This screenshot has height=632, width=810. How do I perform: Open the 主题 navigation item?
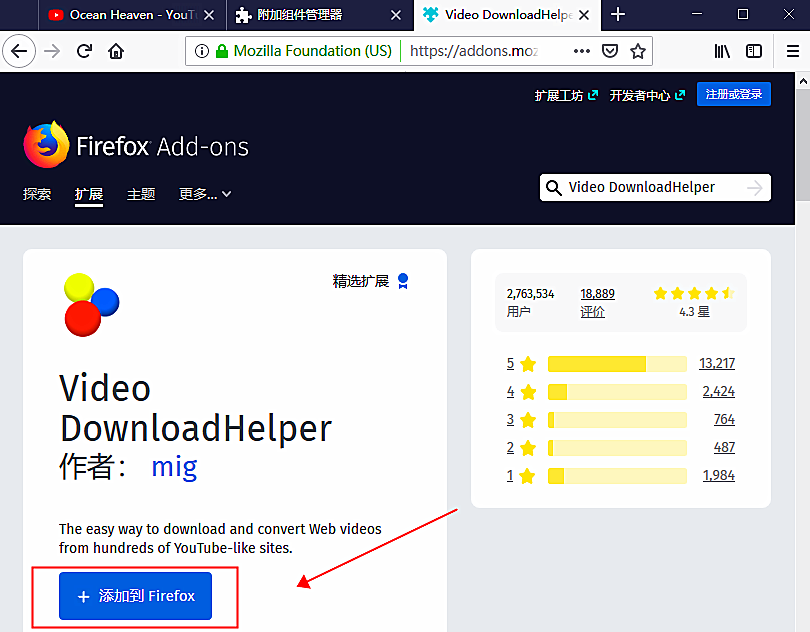[141, 194]
